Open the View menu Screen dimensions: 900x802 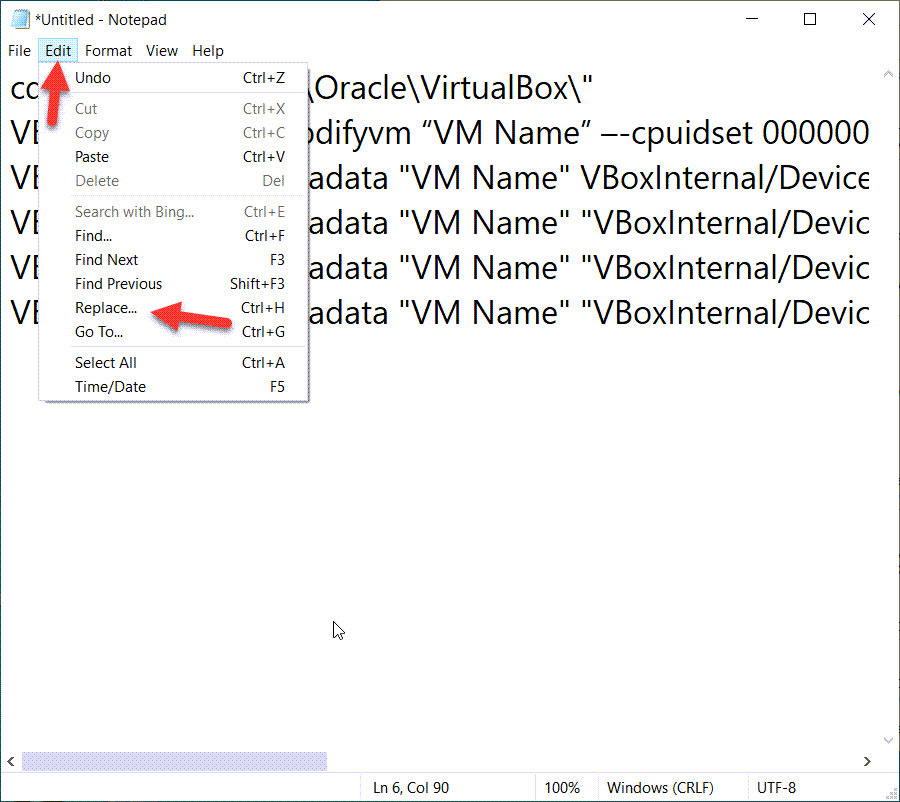pos(161,51)
